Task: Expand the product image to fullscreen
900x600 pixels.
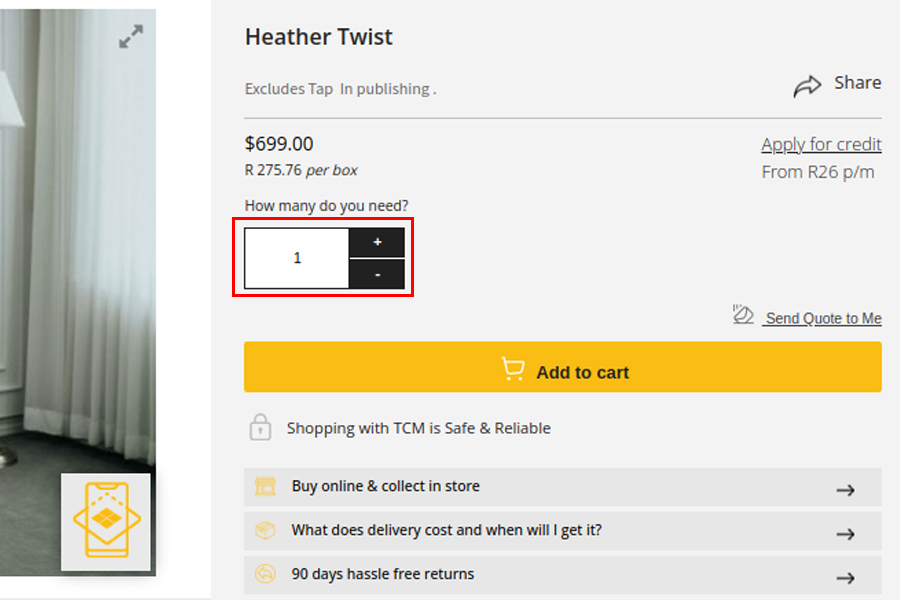Action: tap(131, 36)
